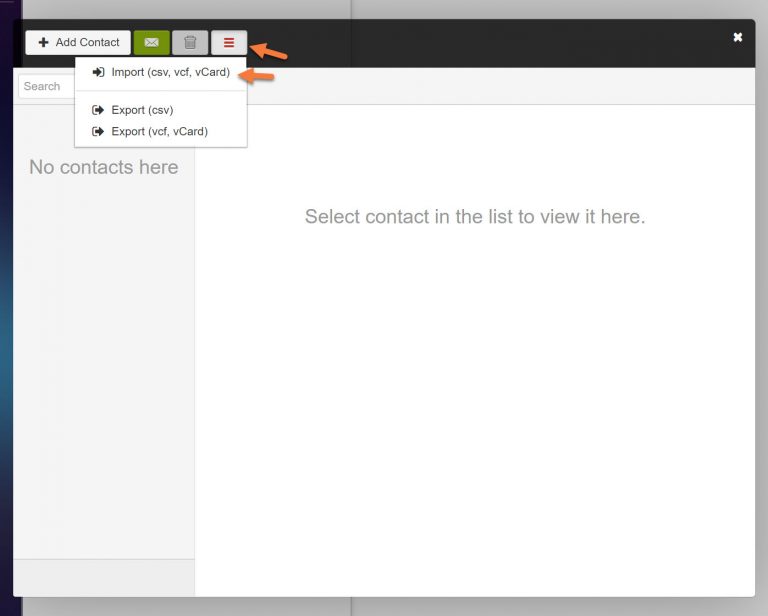Click the plus icon on Add Contact
This screenshot has height=616, width=768.
click(43, 43)
